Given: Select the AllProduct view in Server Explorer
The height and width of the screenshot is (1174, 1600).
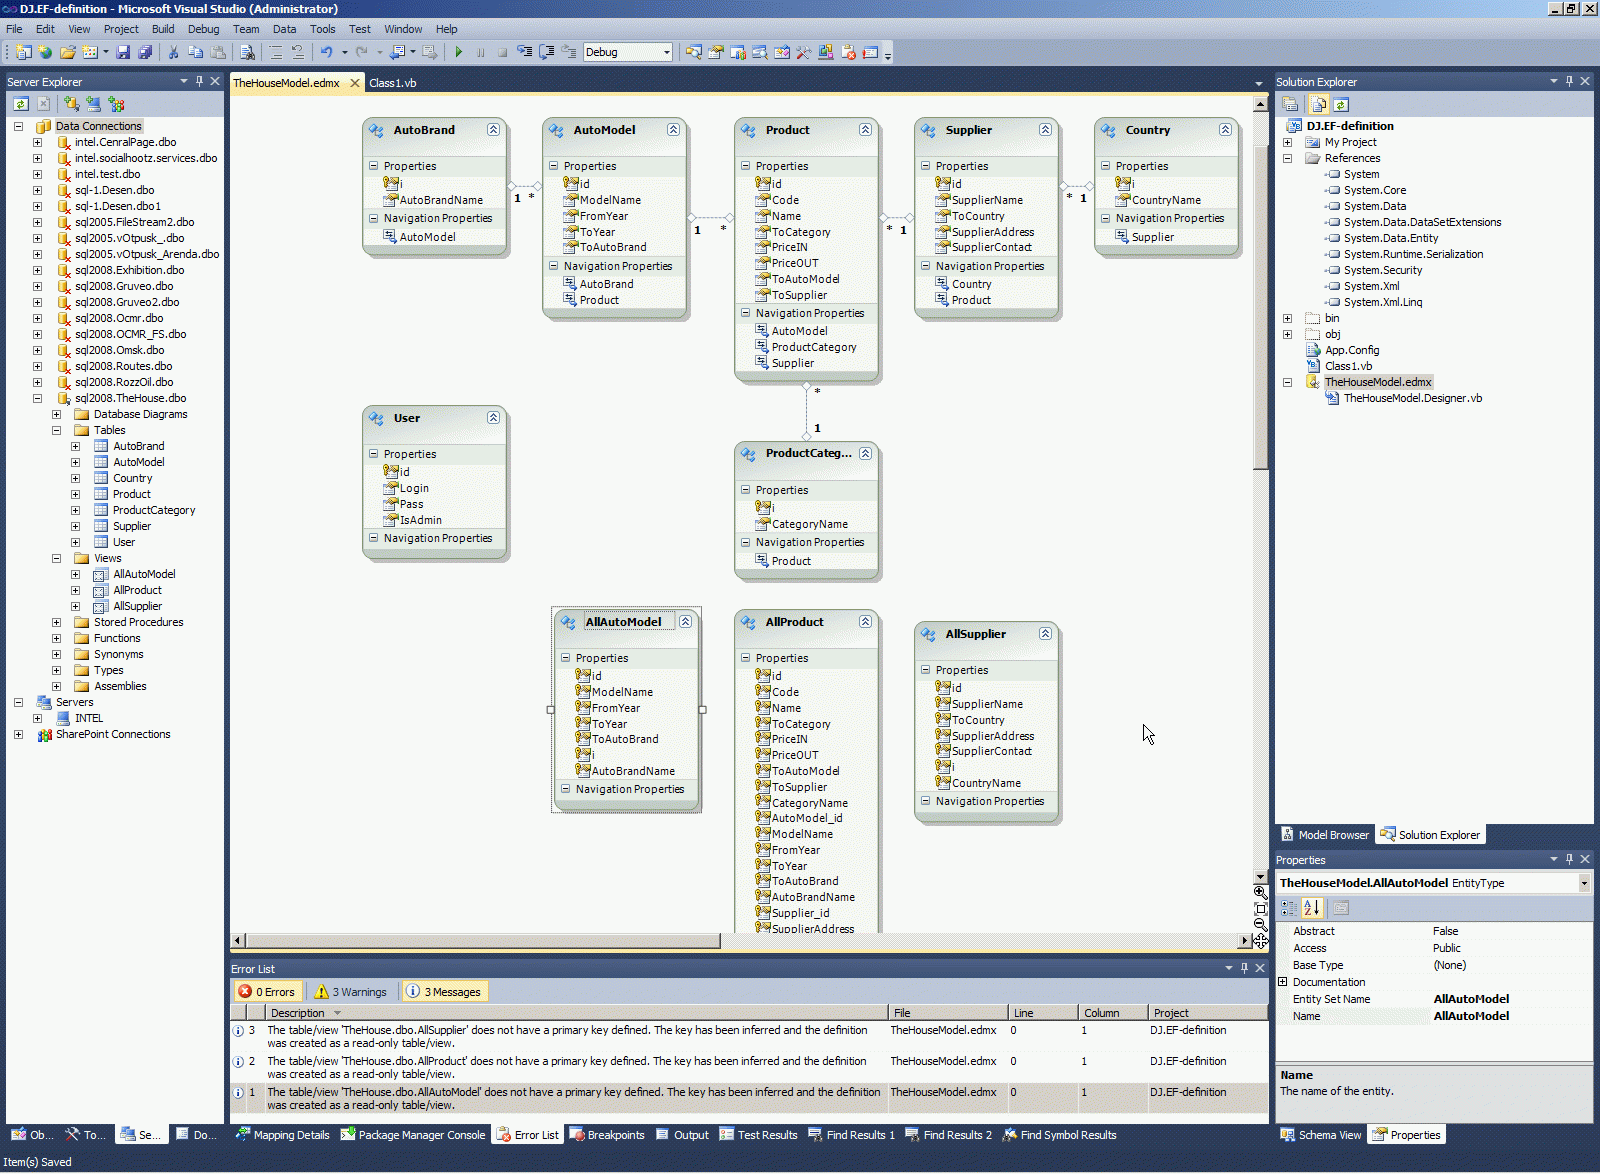Looking at the screenshot, I should coord(137,590).
